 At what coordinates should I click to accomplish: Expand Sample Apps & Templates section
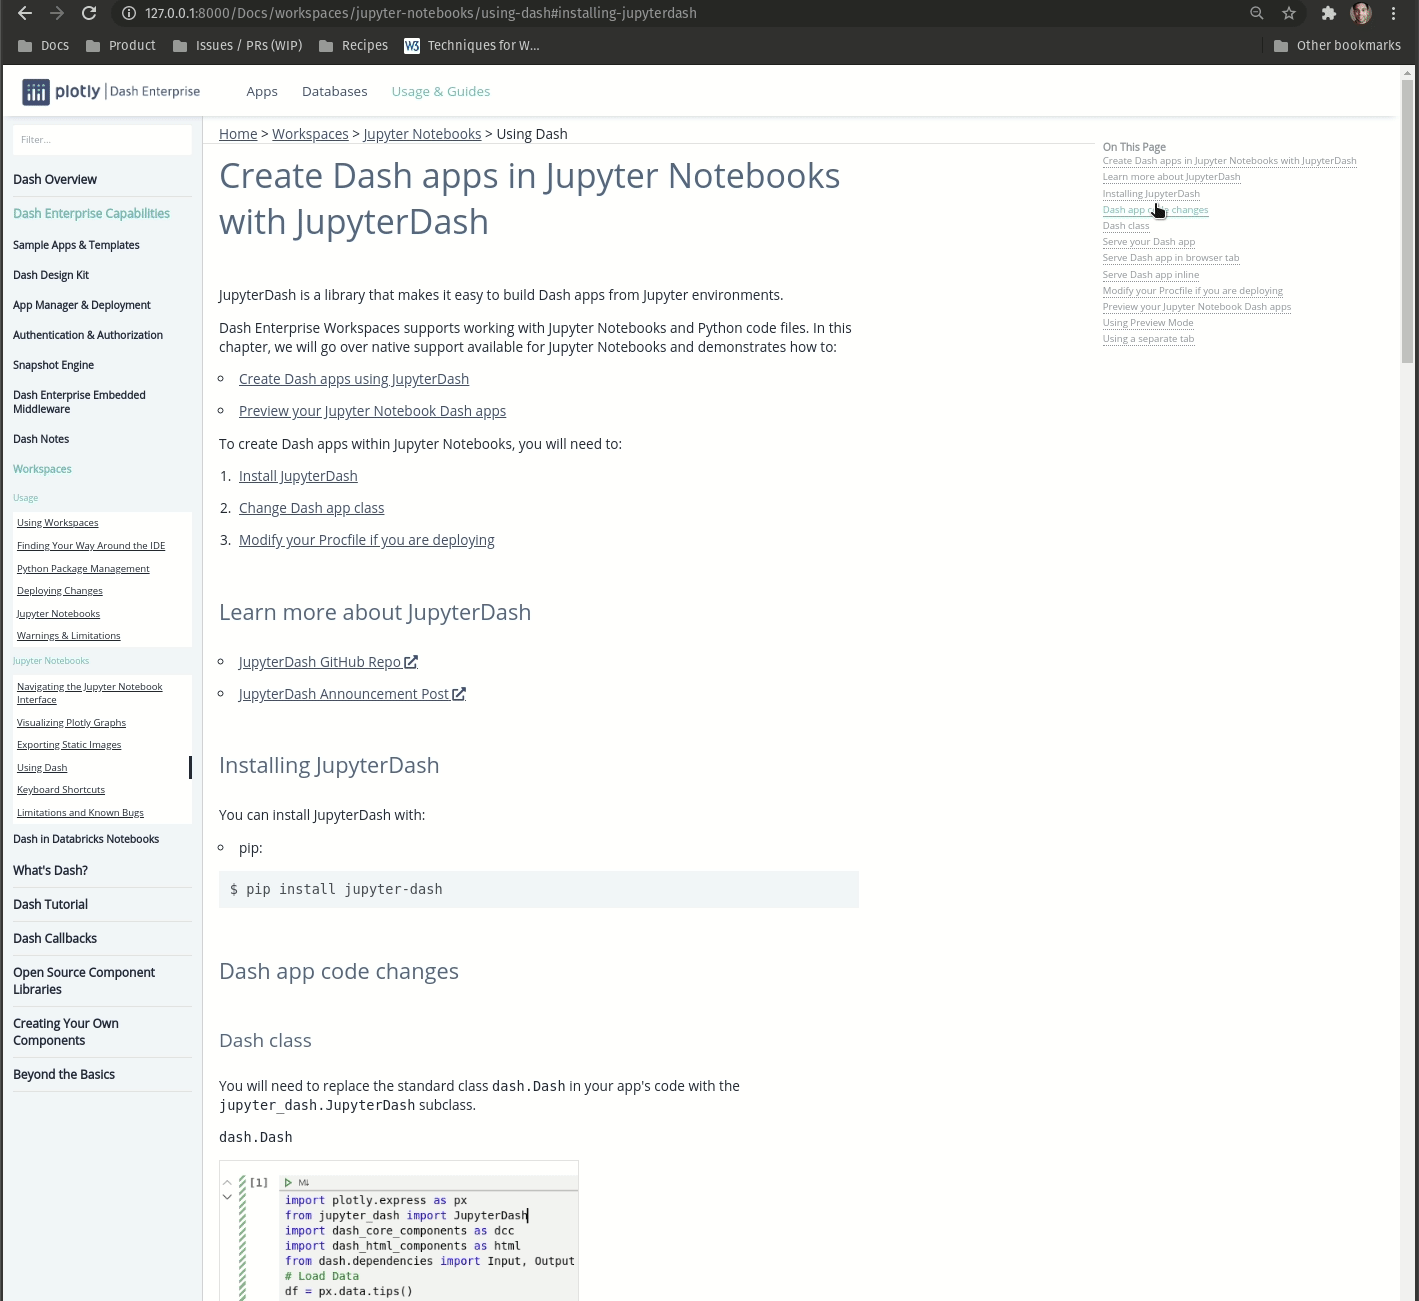tap(76, 245)
